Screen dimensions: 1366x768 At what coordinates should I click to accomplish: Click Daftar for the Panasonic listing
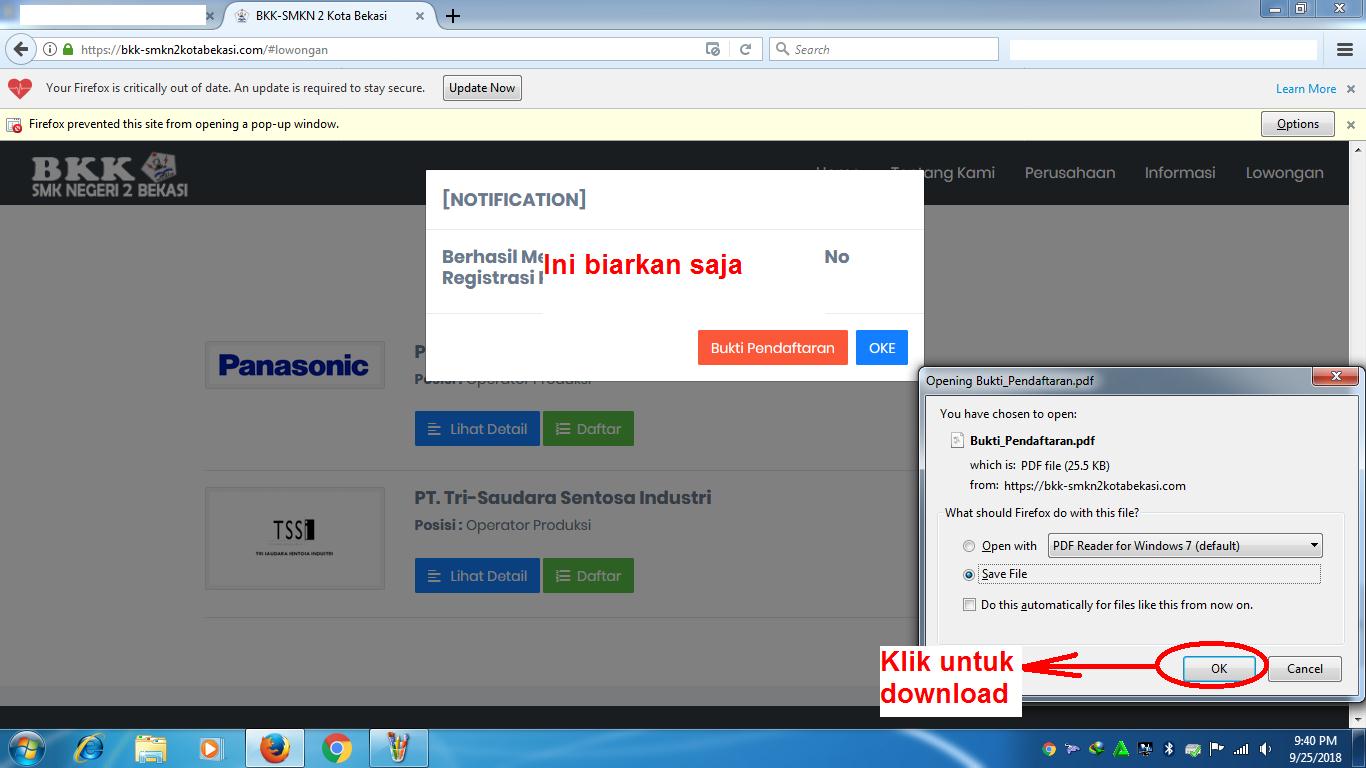[588, 429]
